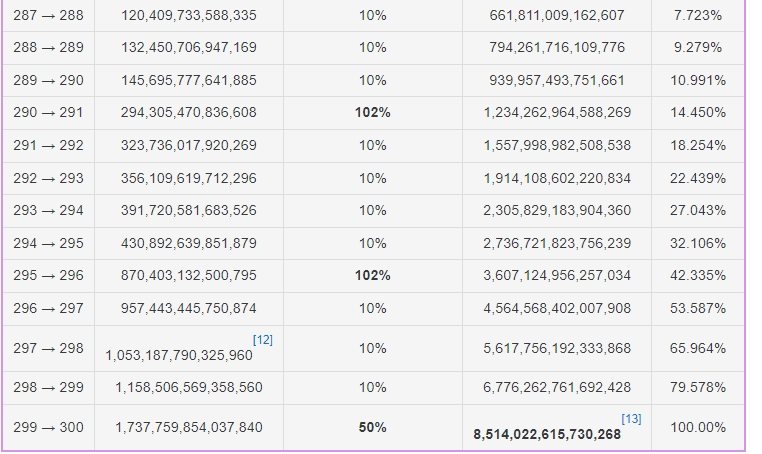Select the 299 → 300 level cell
This screenshot has height=454, width=762.
pos(48,427)
